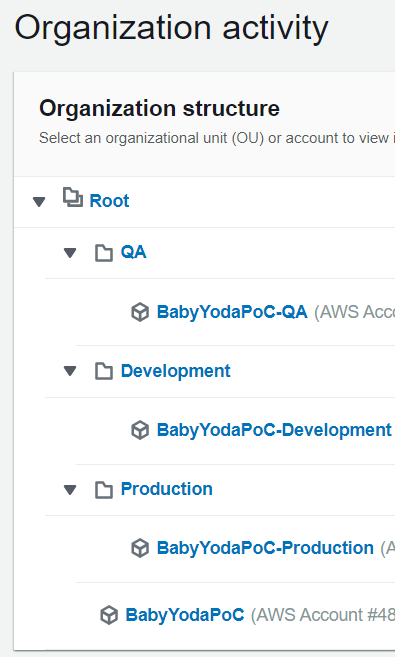Select the BabyYodaPoC-Production account link

265,548
